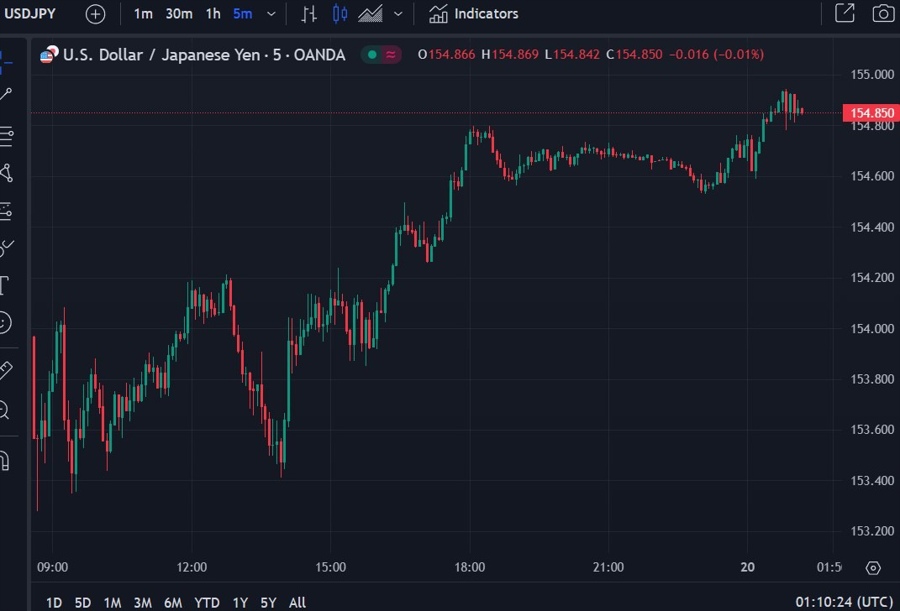Open the emoji icons tool

coord(5,322)
